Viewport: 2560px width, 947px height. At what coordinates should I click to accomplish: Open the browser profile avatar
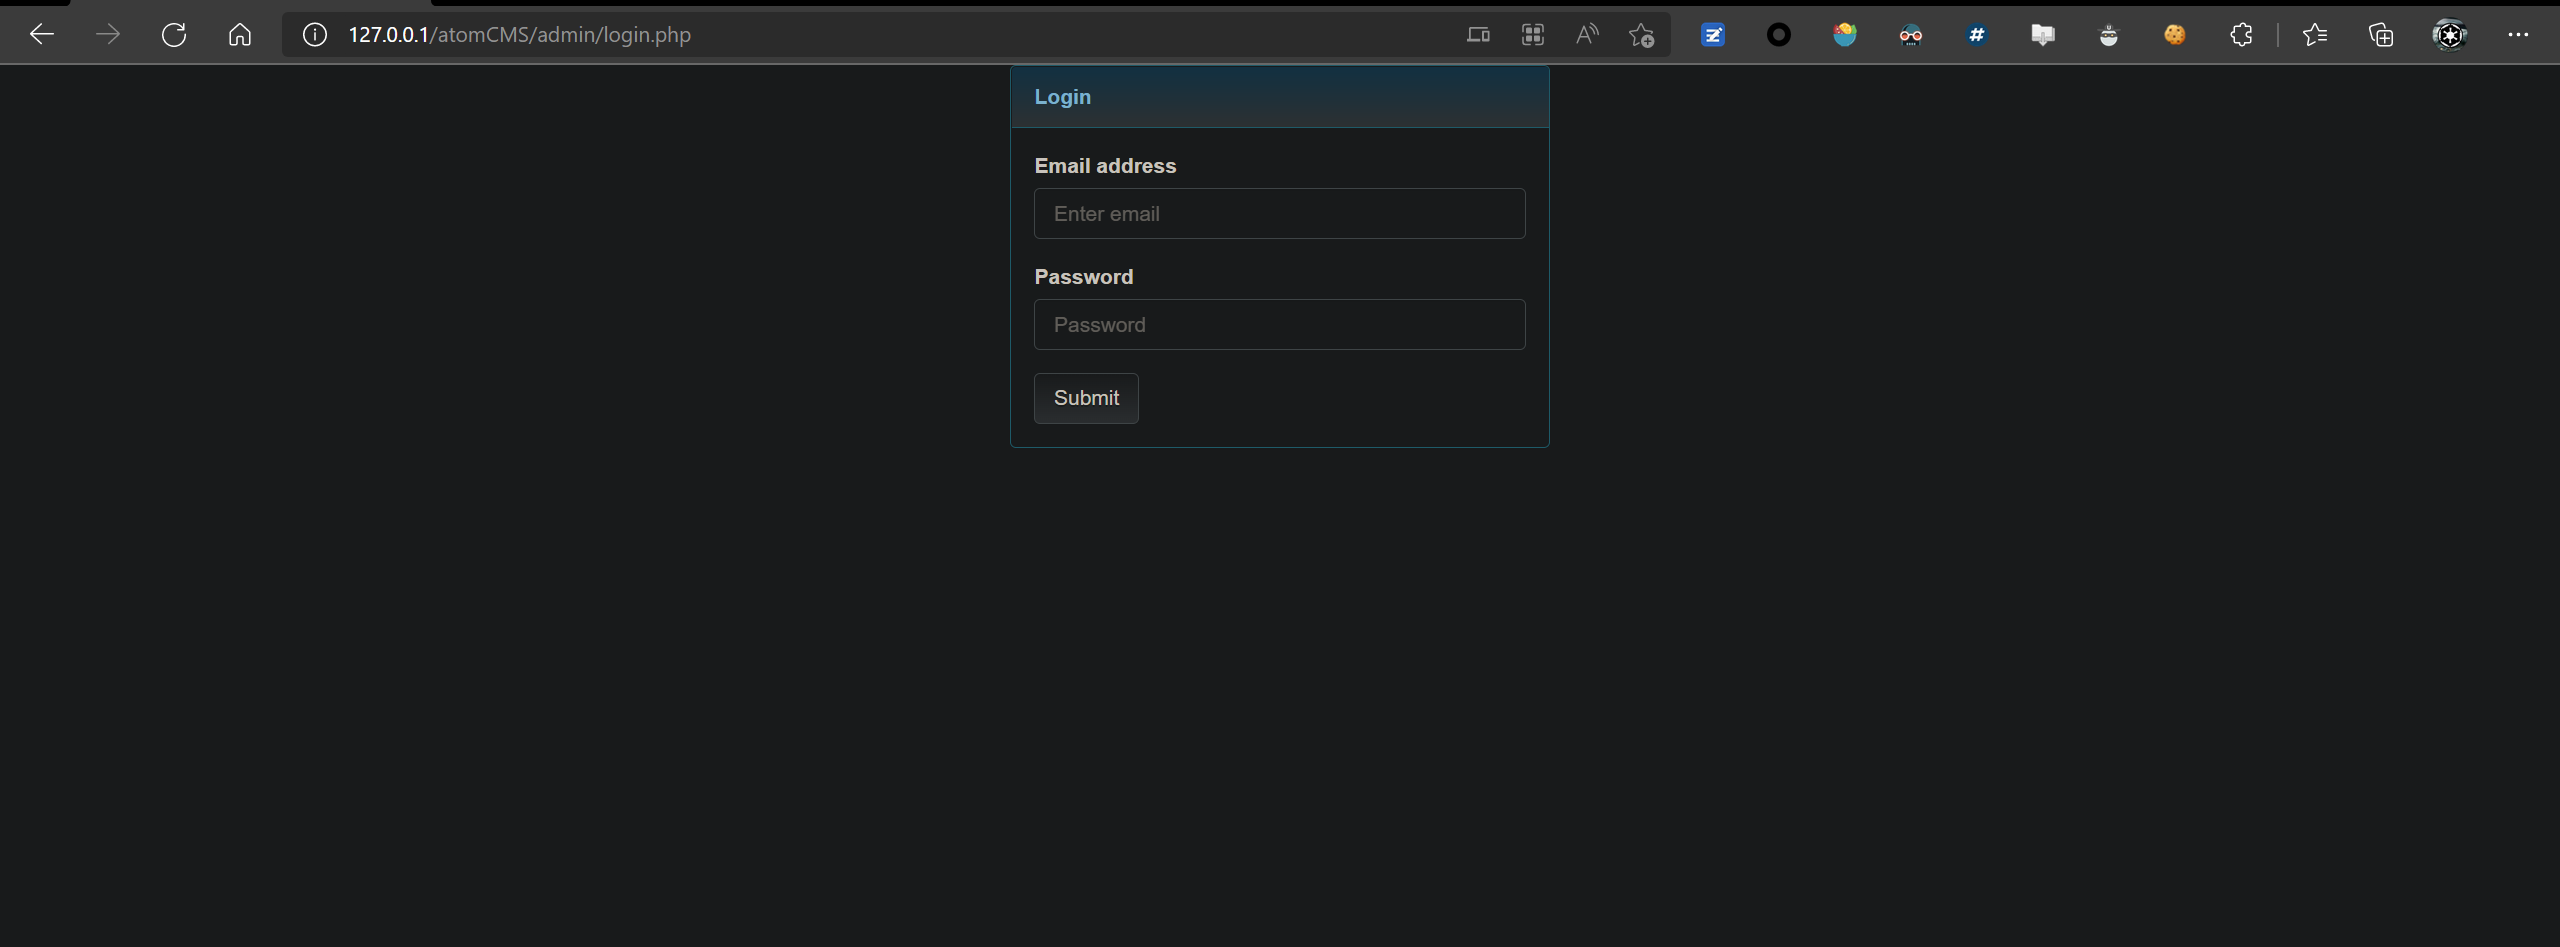point(2450,35)
